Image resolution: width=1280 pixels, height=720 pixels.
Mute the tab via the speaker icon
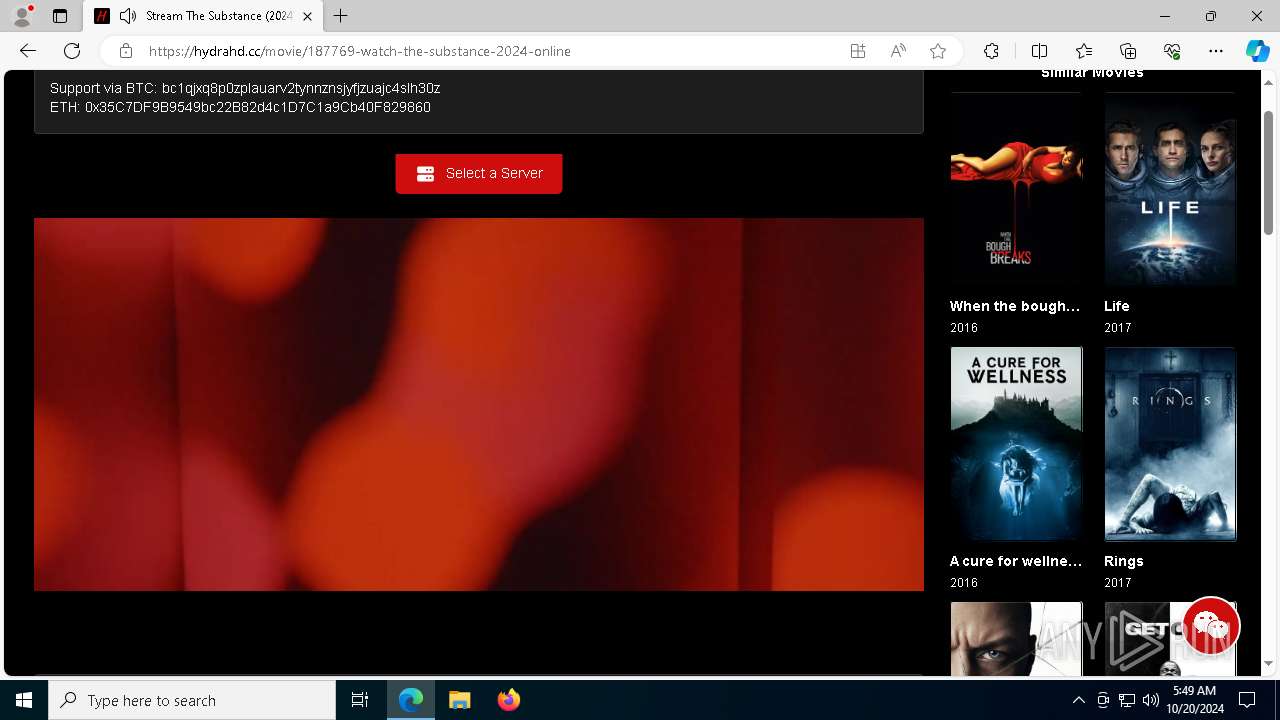click(128, 16)
